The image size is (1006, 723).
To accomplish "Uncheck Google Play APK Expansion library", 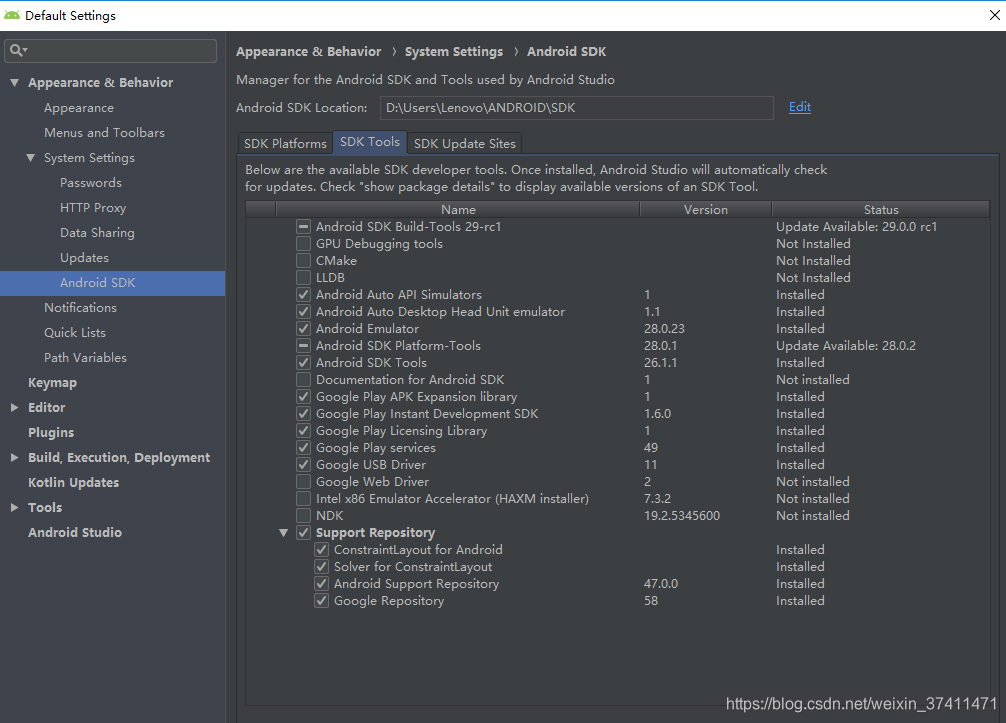I will [x=303, y=396].
